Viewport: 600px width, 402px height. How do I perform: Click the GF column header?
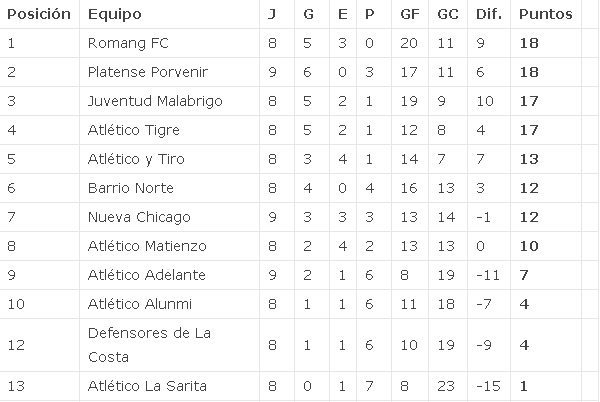coord(410,14)
